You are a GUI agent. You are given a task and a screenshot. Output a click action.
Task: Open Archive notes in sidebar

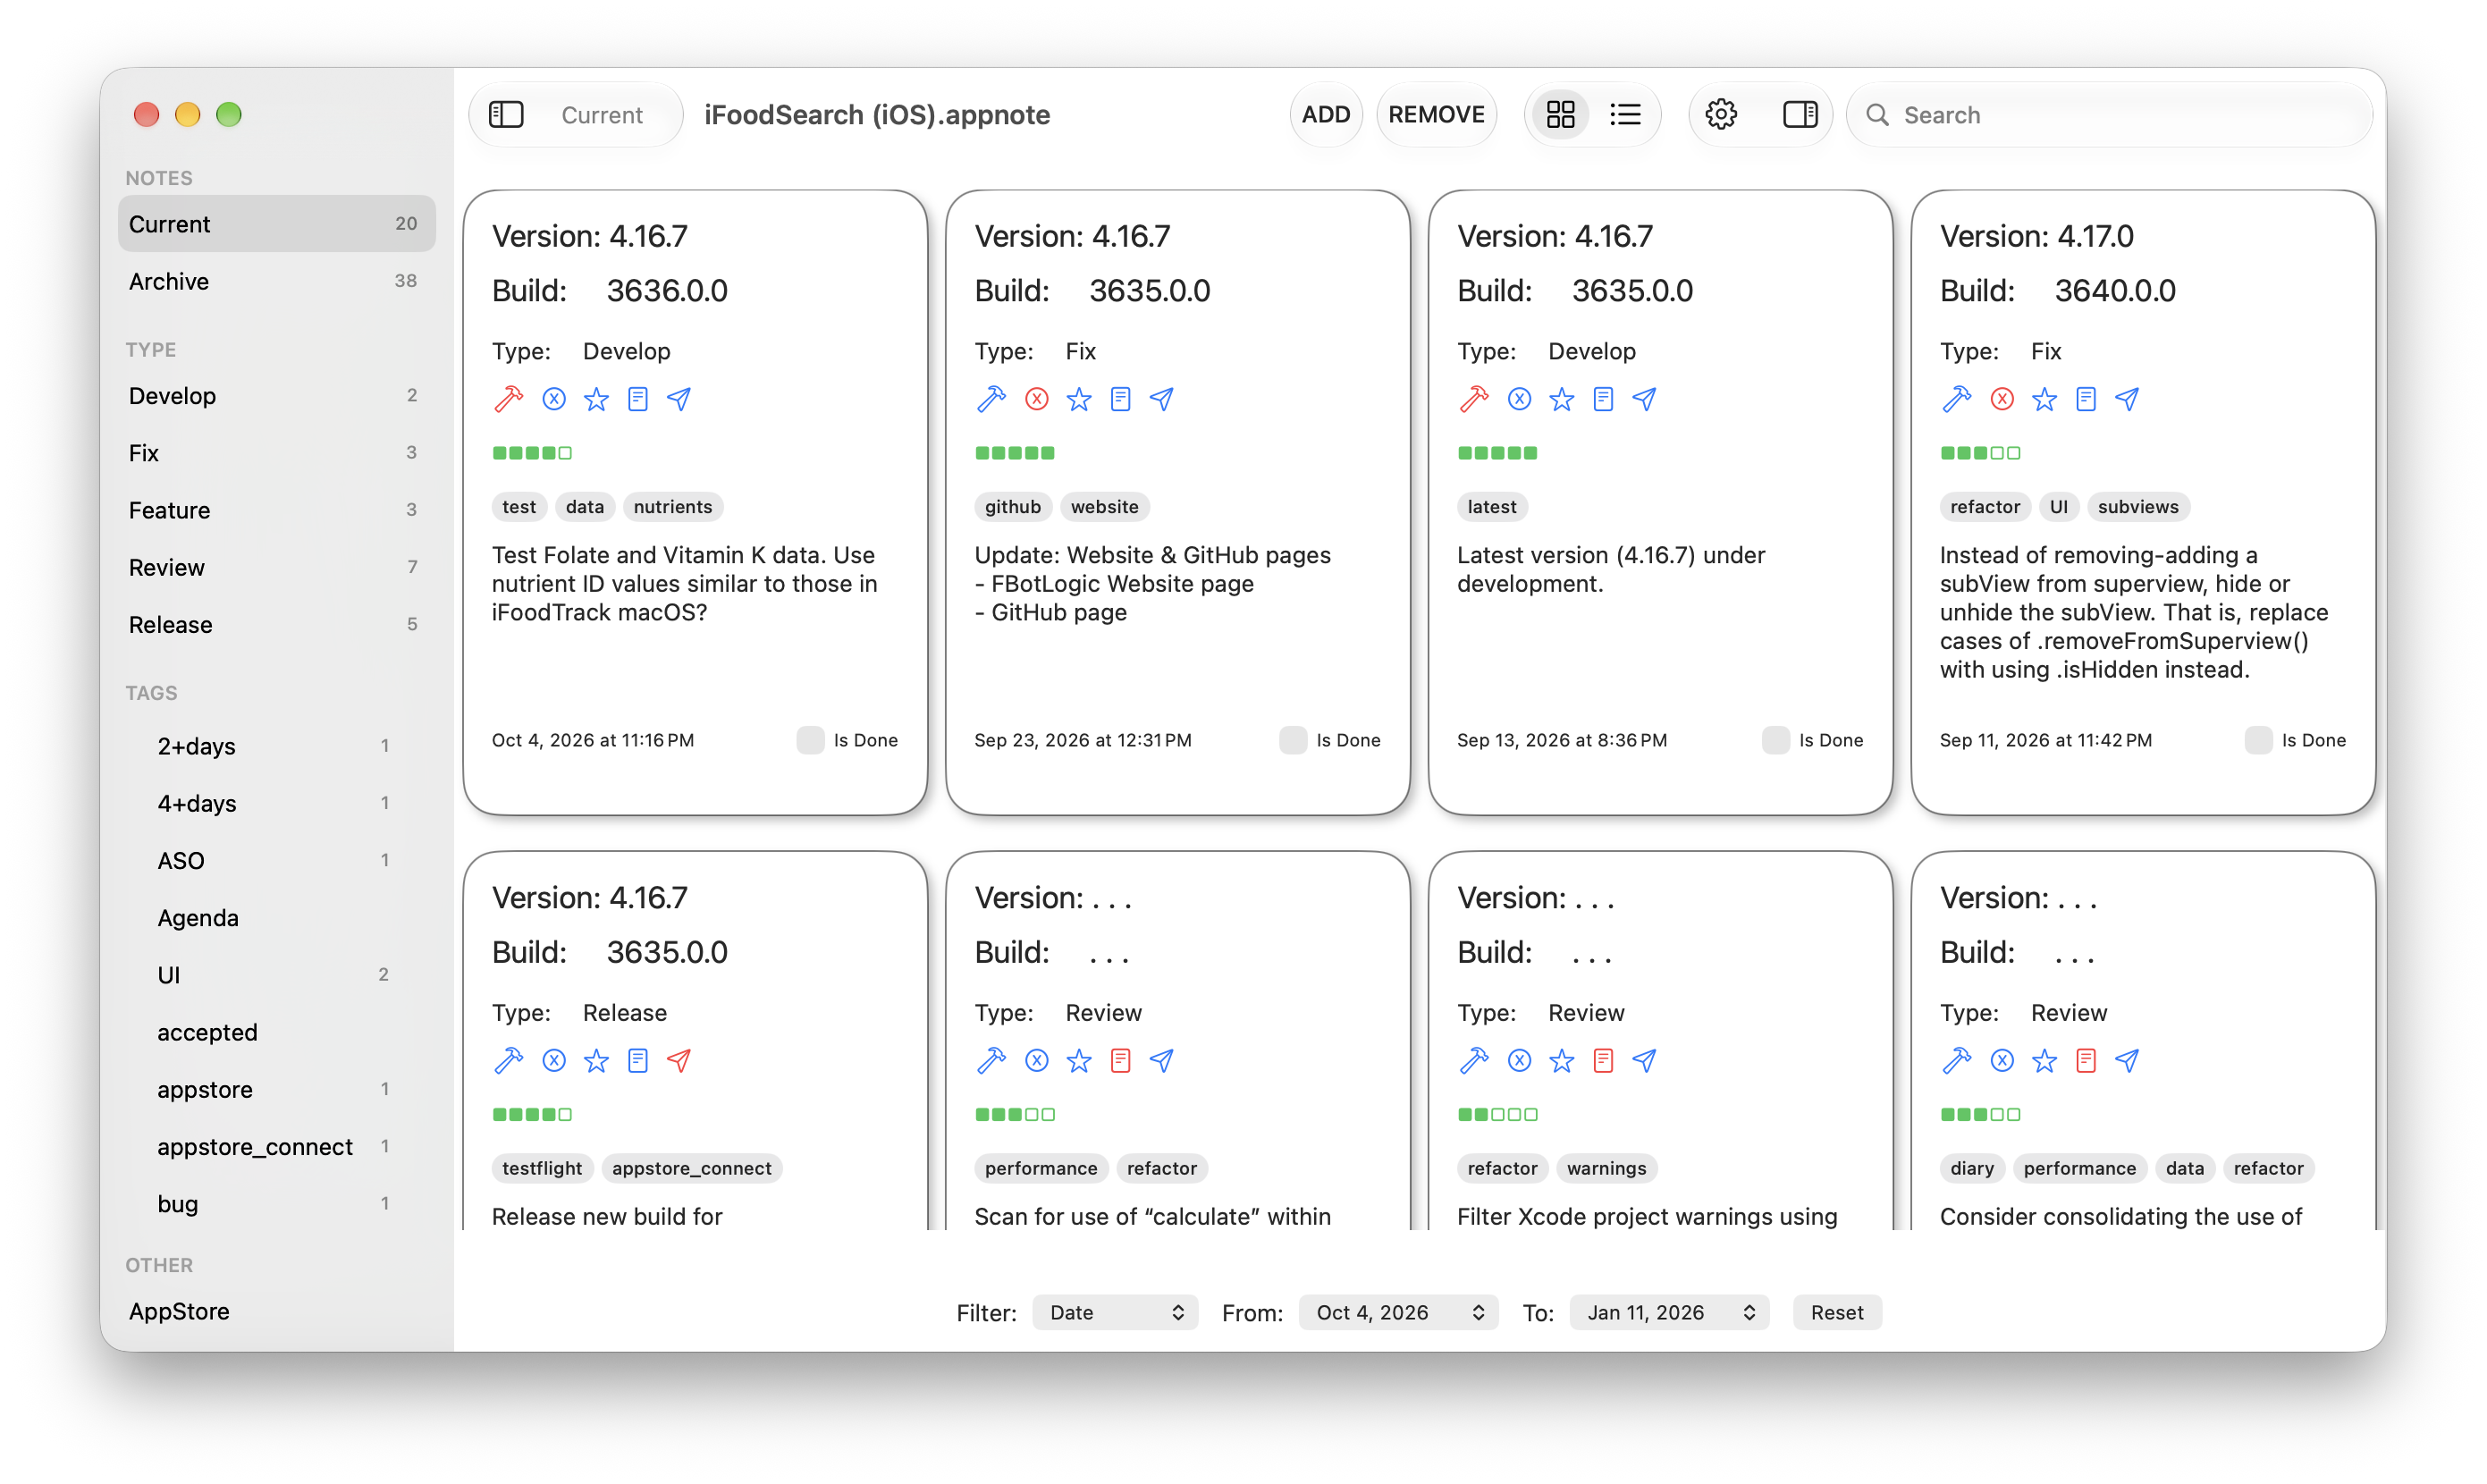tap(276, 281)
